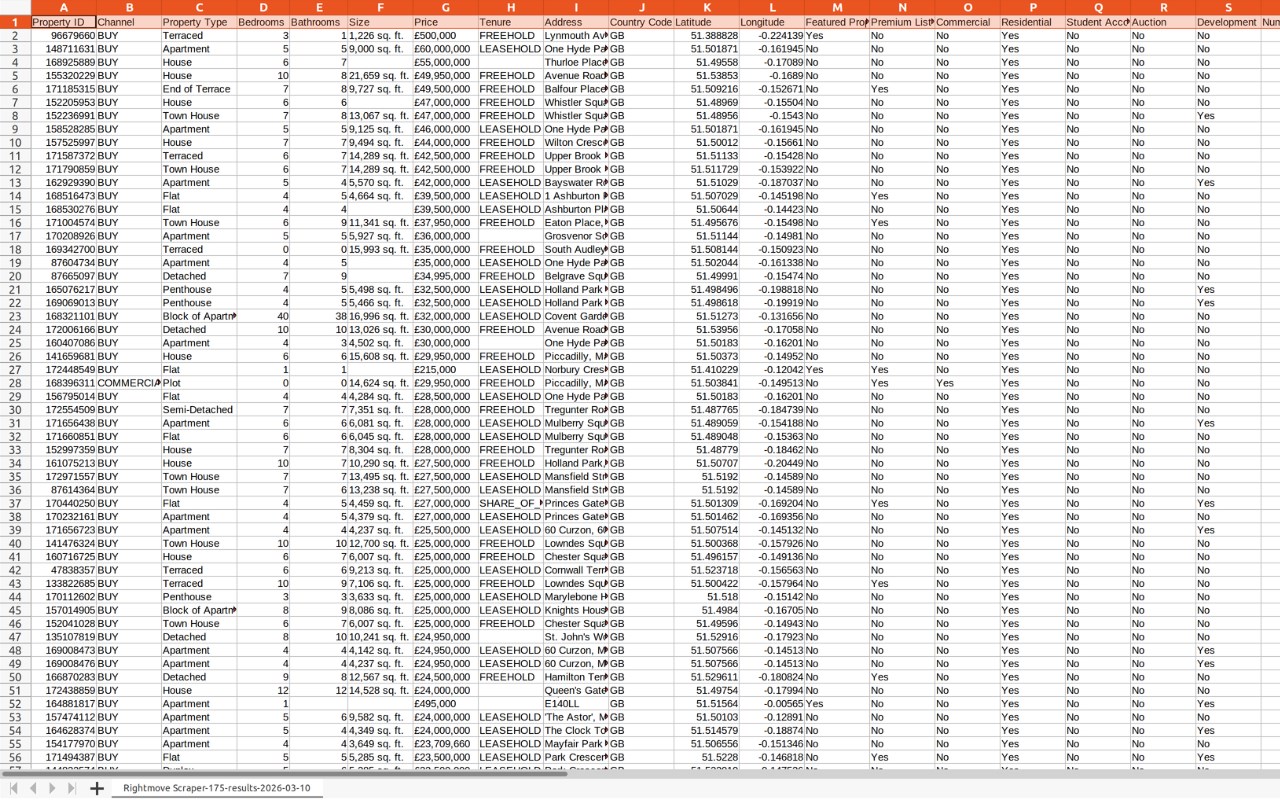Select column K header

[x=706, y=7]
